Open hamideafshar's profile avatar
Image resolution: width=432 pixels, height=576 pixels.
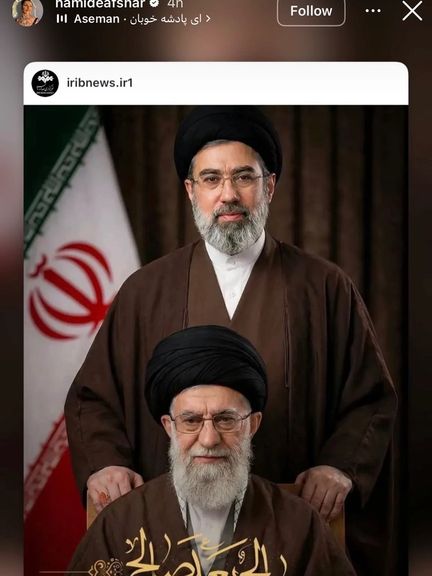click(28, 12)
